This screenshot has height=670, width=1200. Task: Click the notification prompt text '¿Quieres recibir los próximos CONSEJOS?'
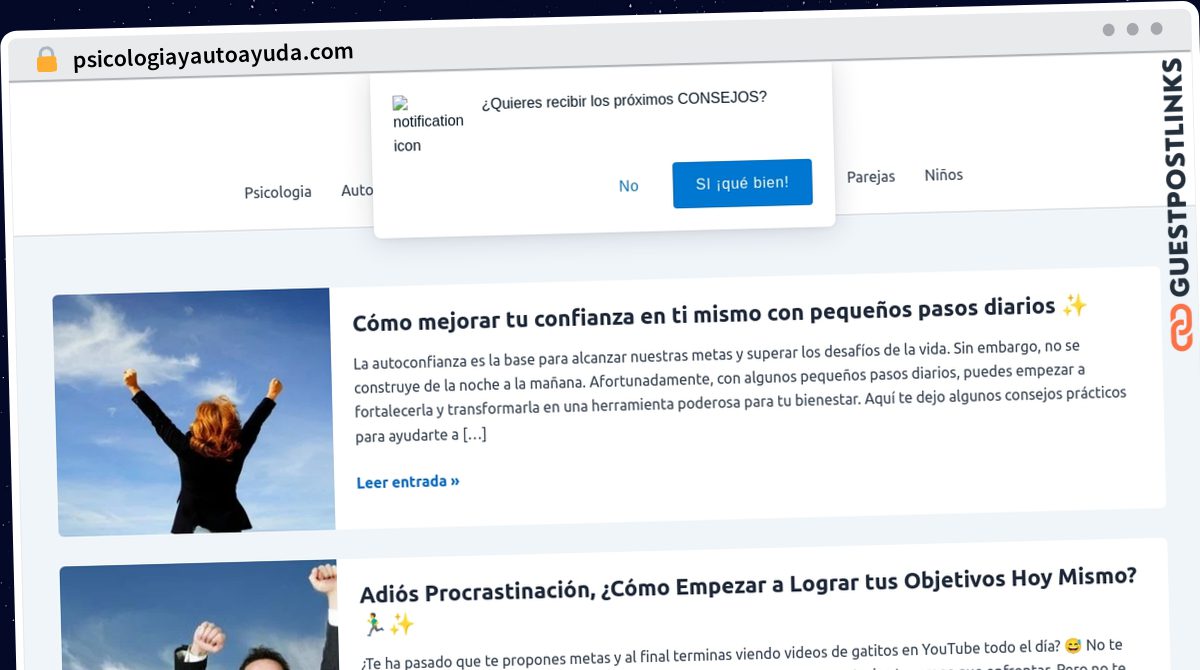624,99
